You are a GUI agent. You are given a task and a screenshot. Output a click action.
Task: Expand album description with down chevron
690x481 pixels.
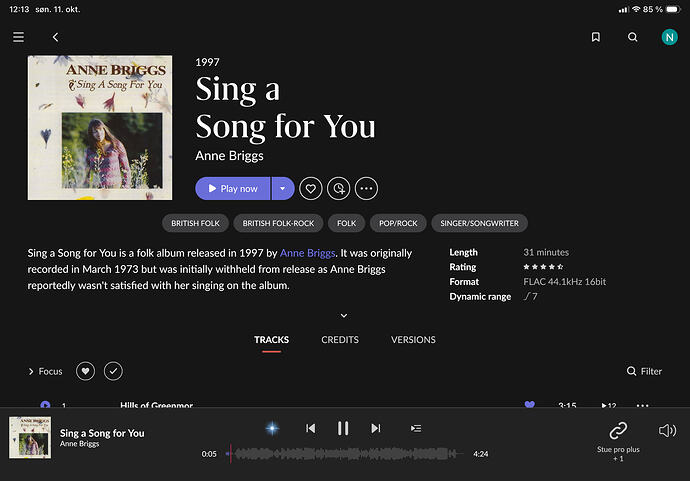point(344,316)
